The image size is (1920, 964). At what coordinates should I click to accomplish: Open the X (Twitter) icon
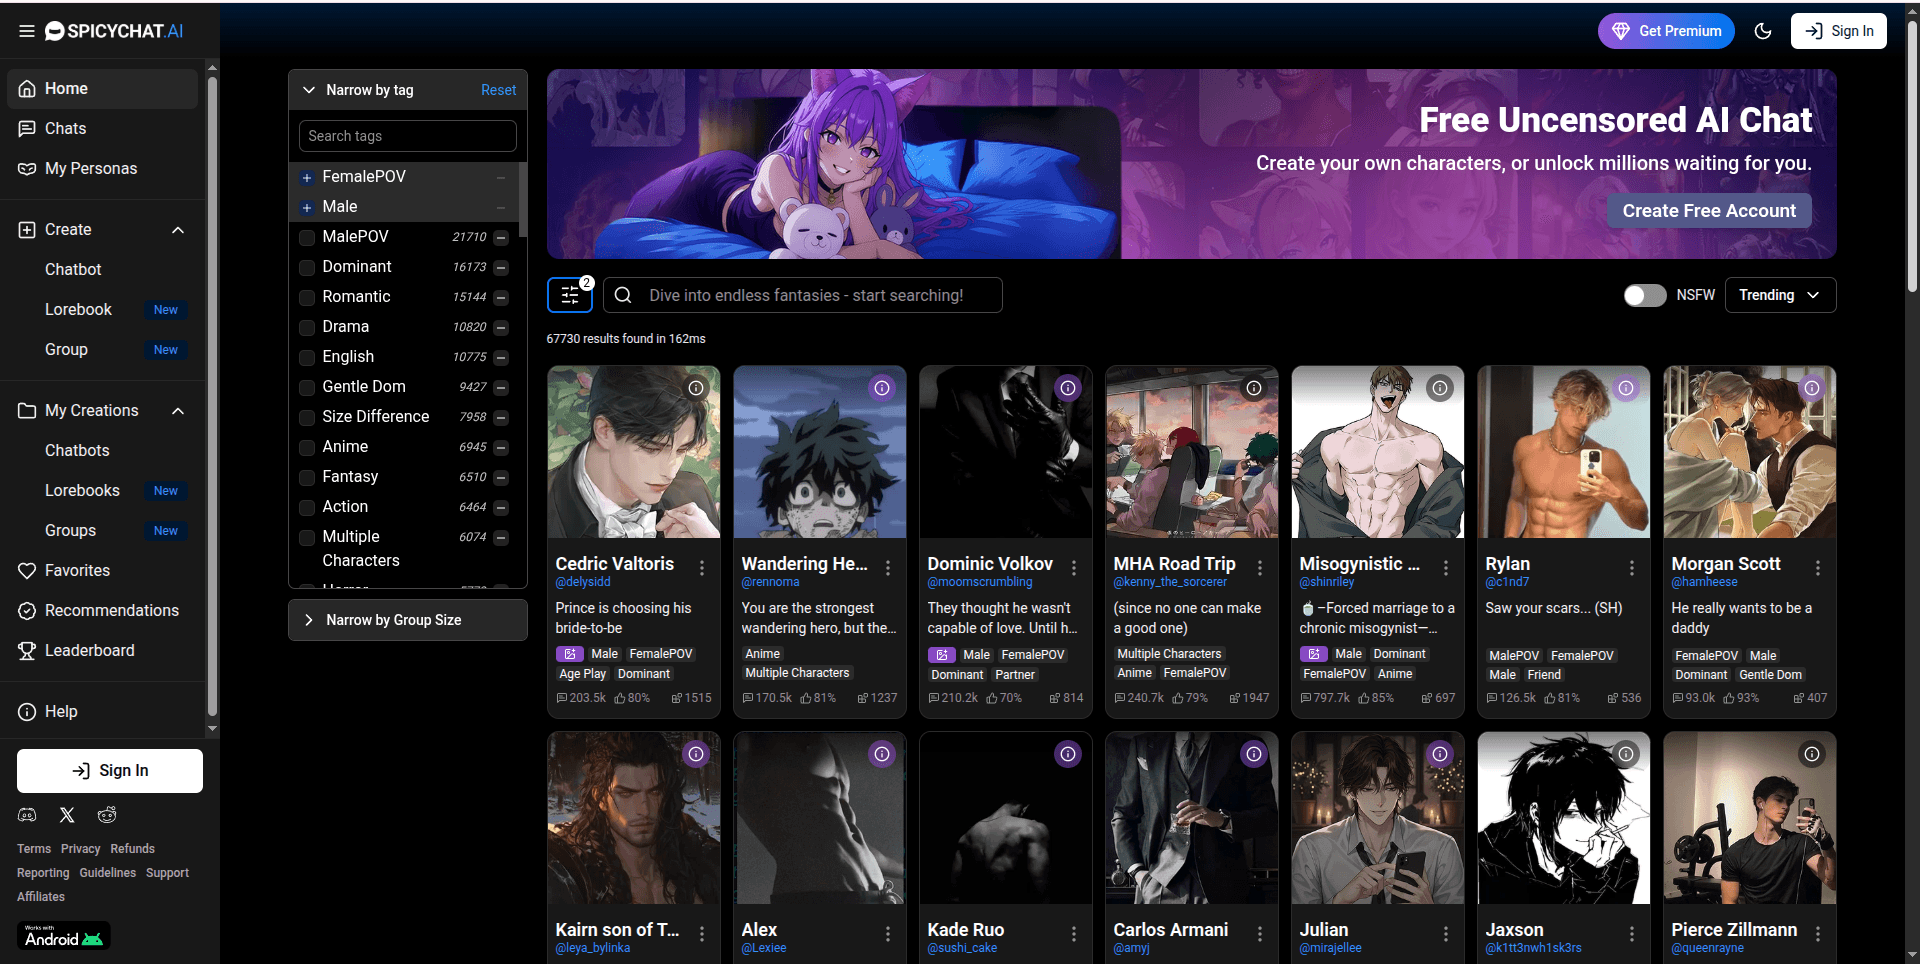[67, 815]
